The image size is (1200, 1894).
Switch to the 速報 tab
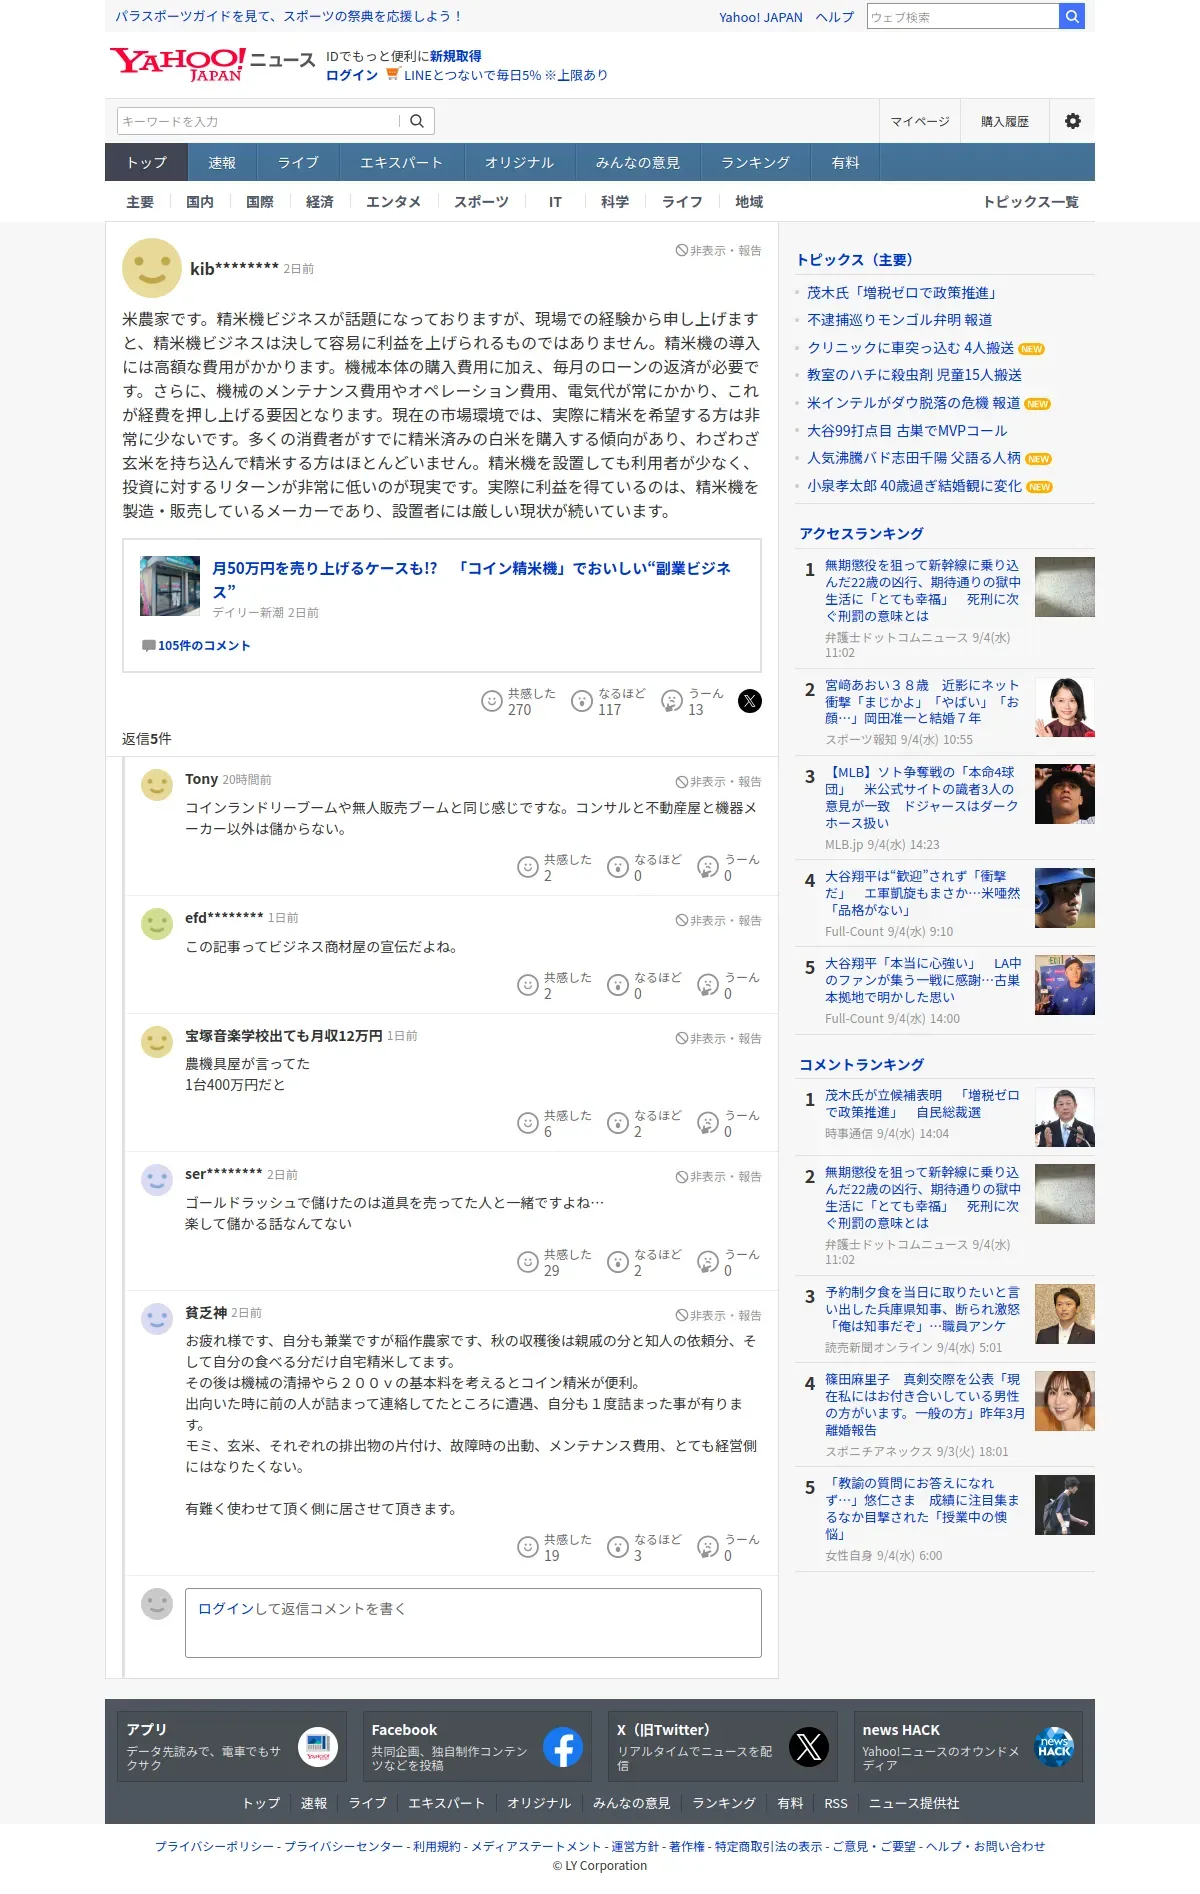pyautogui.click(x=222, y=162)
